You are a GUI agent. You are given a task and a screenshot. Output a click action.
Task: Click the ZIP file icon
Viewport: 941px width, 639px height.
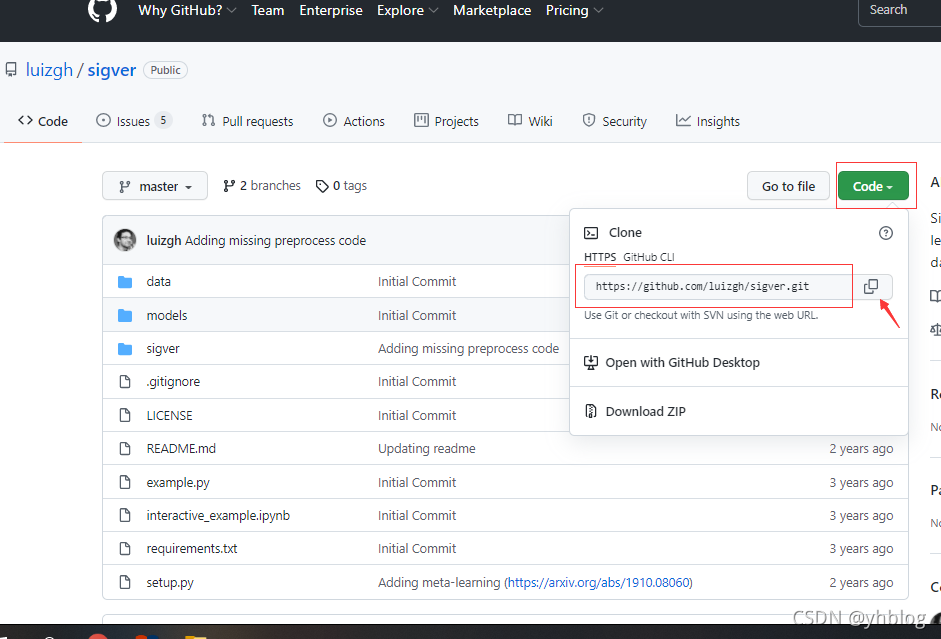tap(591, 411)
